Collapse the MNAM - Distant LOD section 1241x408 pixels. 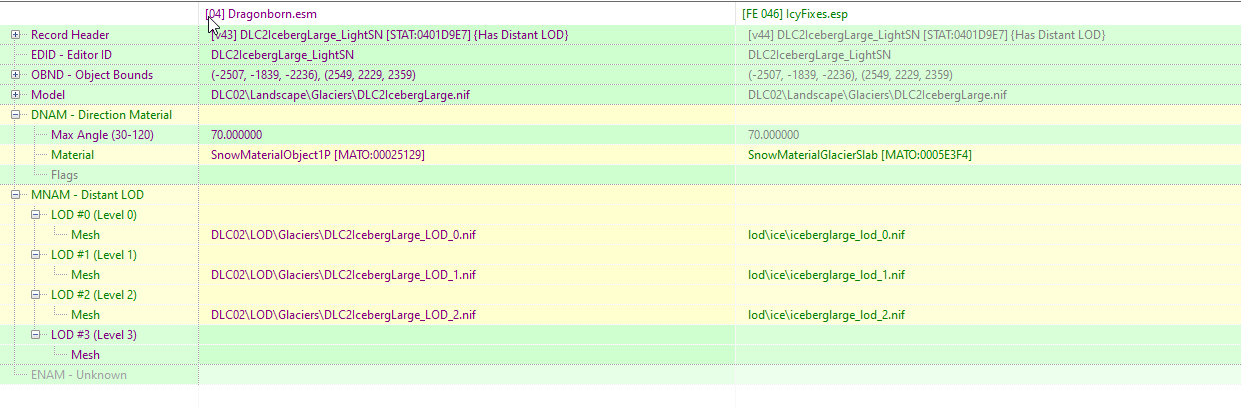16,195
